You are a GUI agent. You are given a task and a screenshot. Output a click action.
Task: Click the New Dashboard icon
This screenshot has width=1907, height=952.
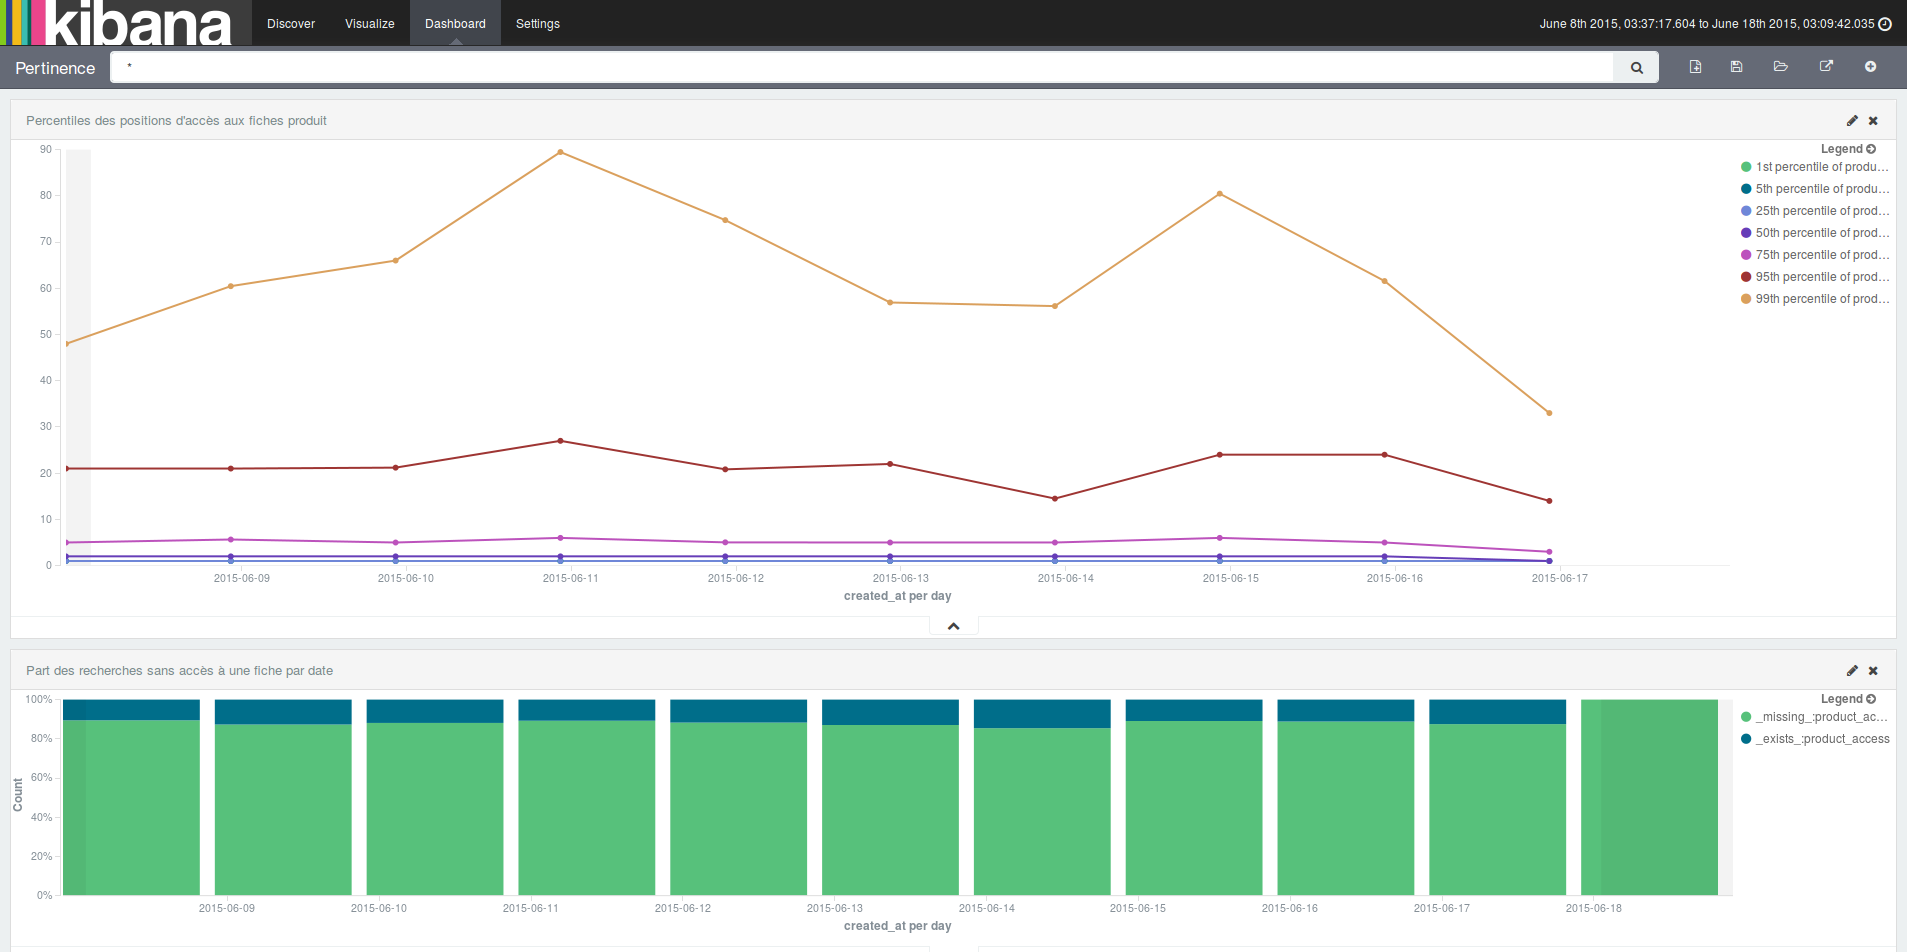tap(1695, 67)
